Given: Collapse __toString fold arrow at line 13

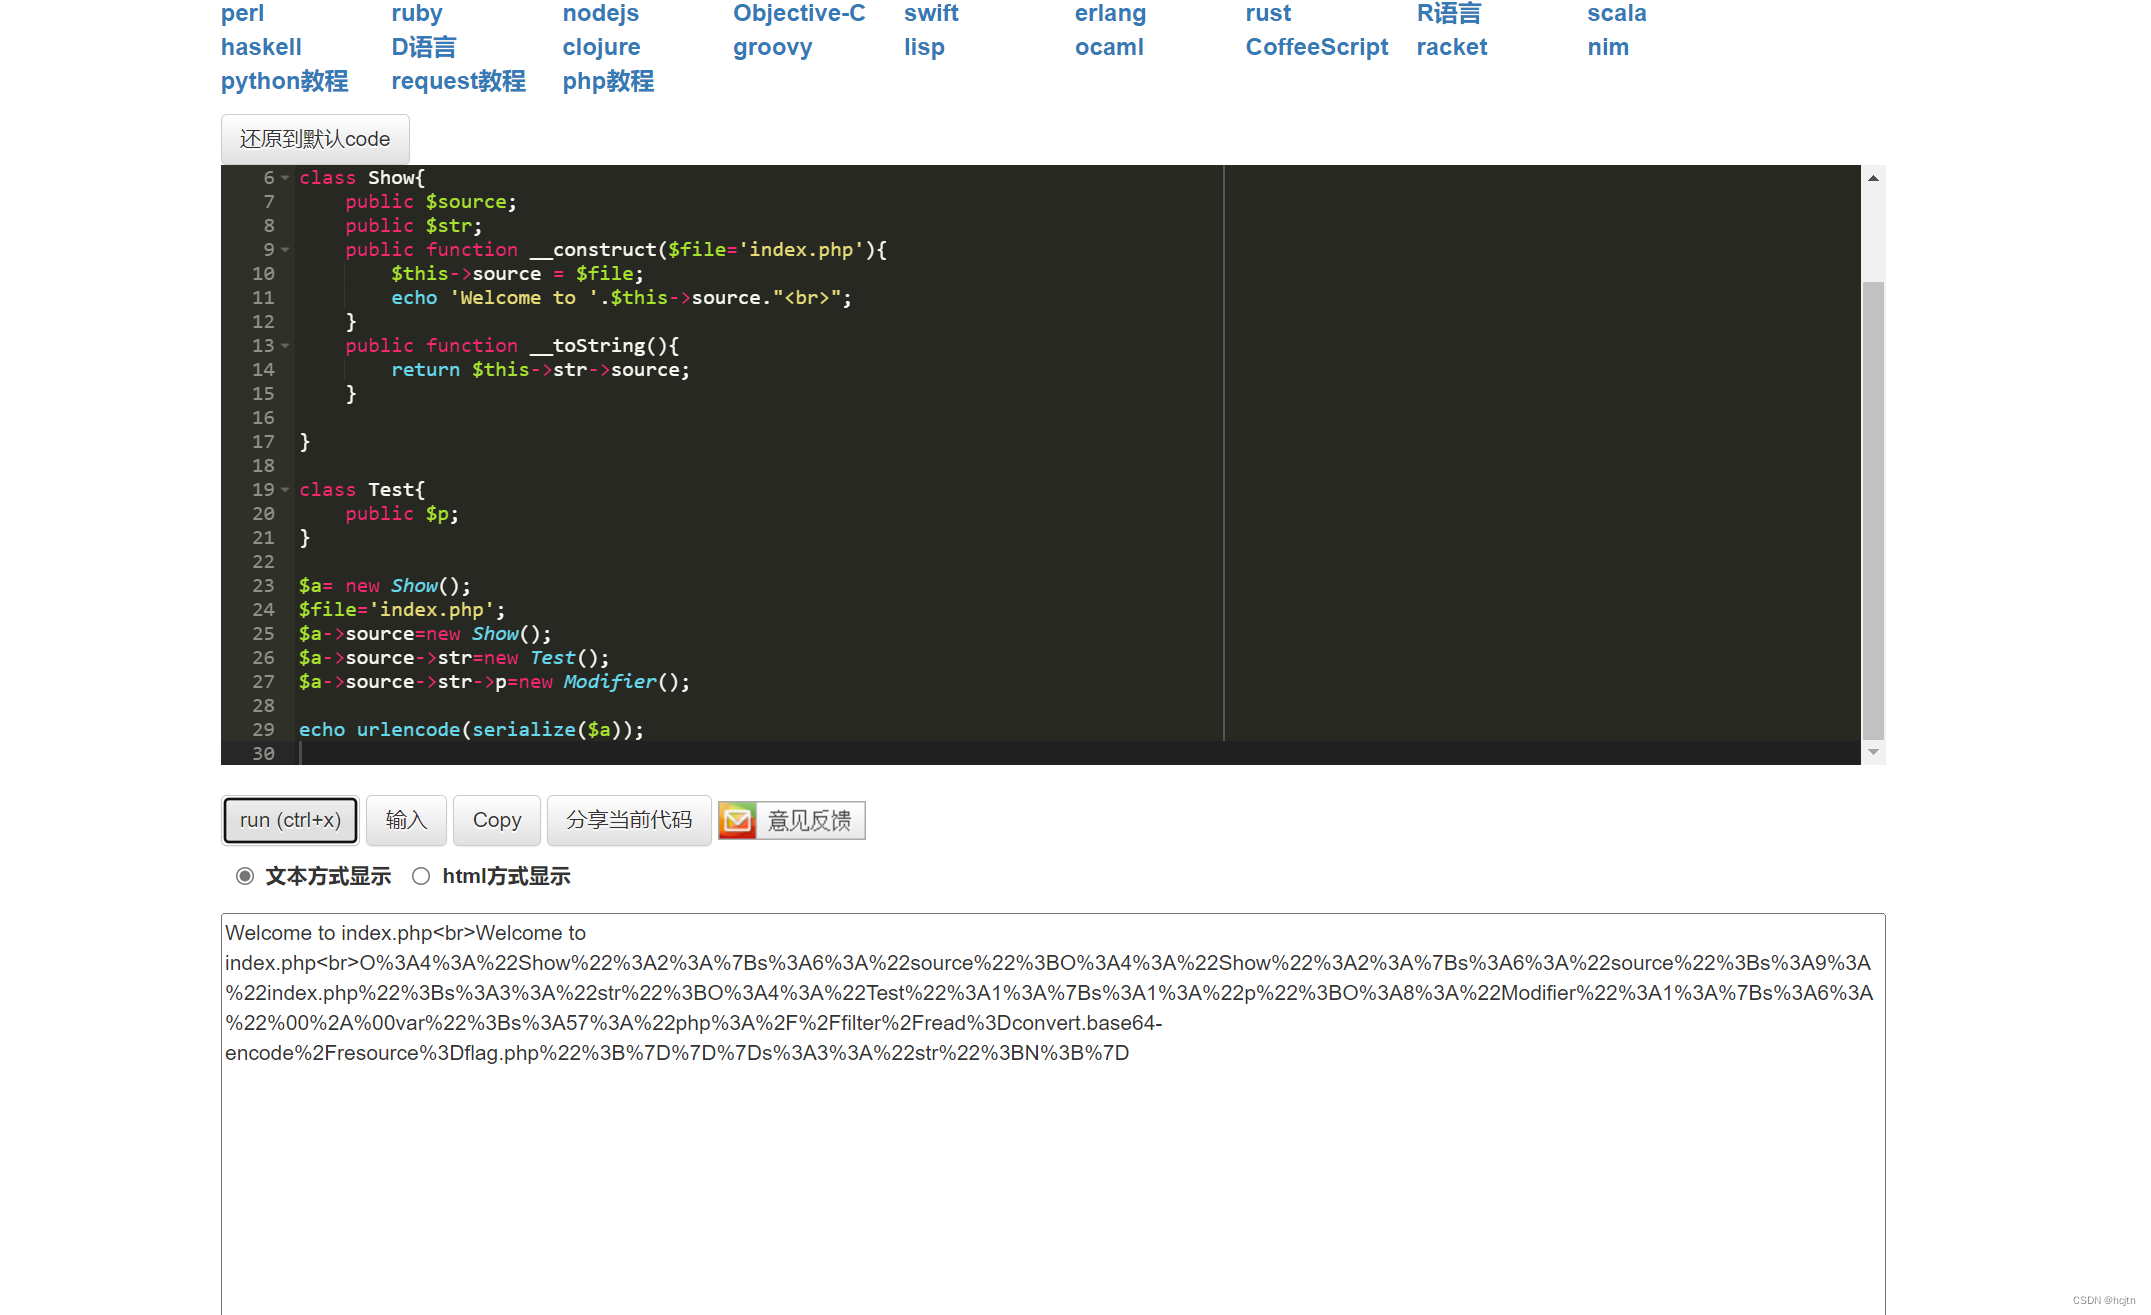Looking at the screenshot, I should [x=285, y=346].
